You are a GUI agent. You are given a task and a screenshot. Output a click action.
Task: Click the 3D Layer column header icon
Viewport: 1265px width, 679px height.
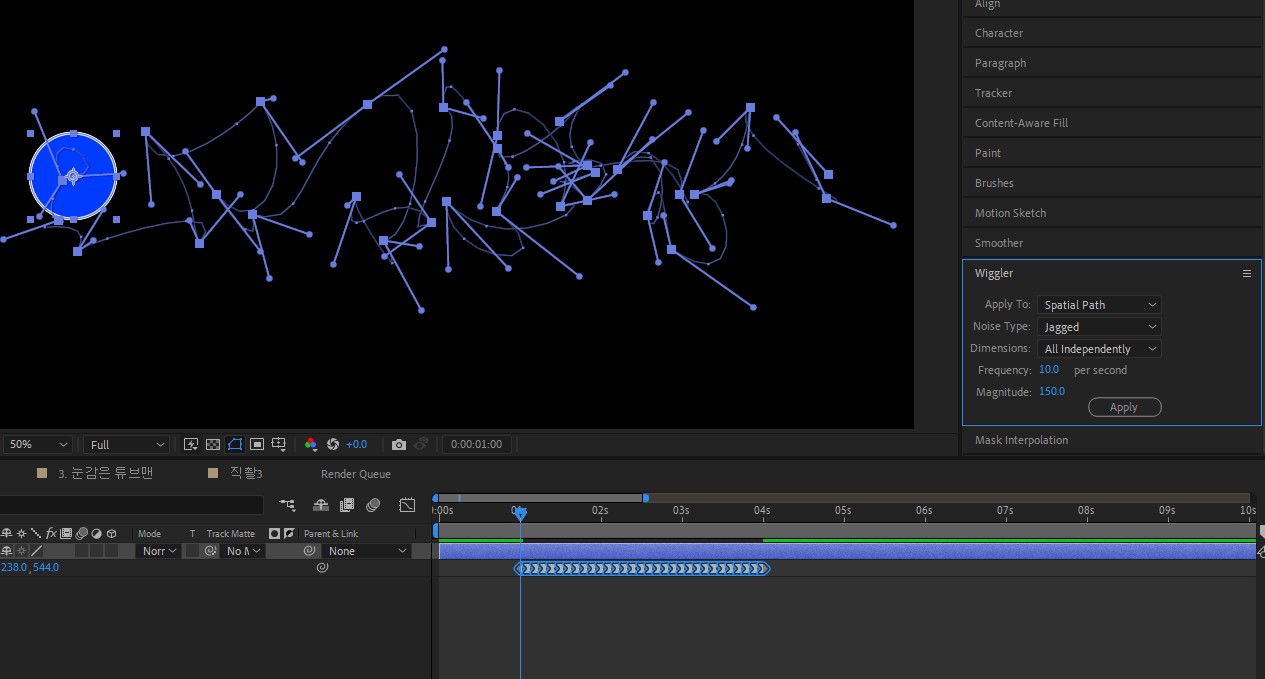tap(111, 533)
